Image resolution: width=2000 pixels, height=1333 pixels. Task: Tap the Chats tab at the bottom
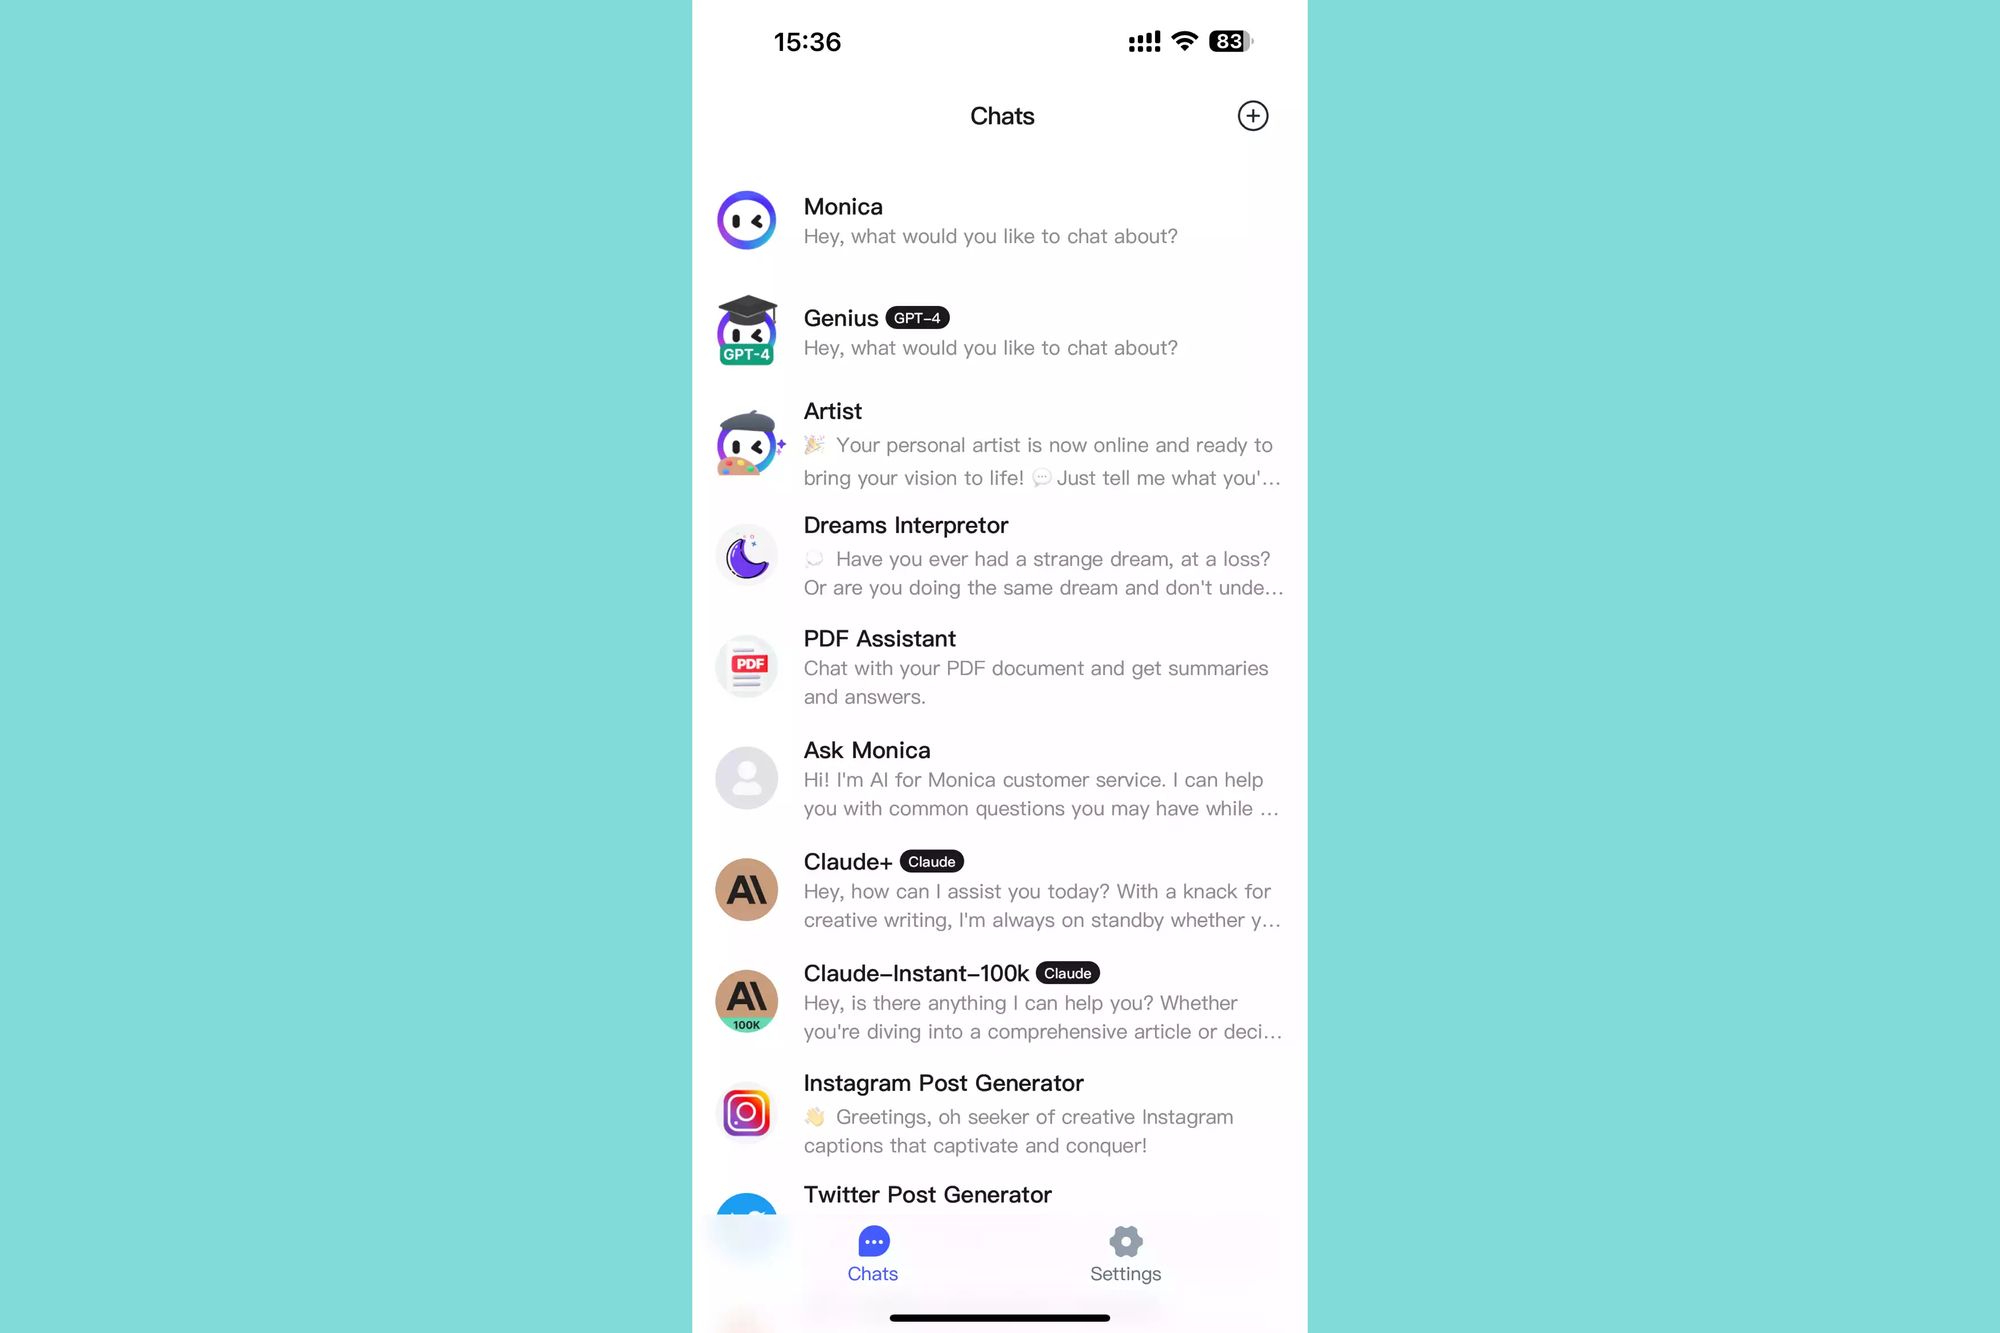point(871,1254)
